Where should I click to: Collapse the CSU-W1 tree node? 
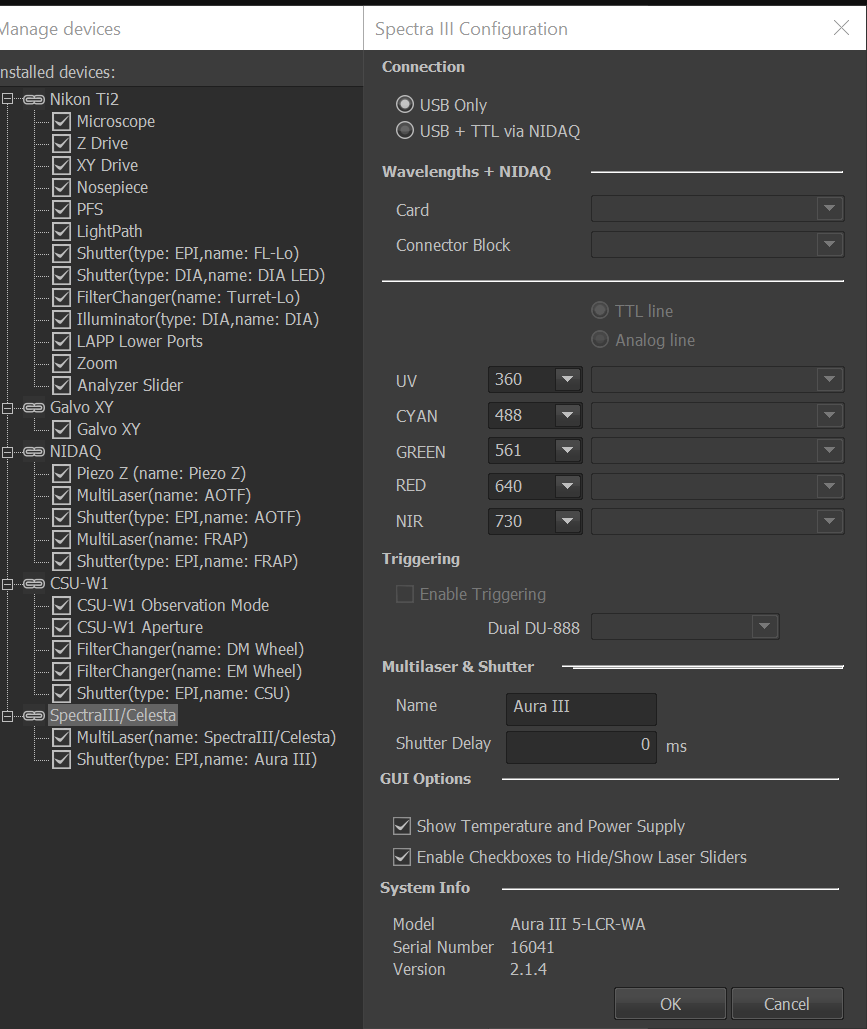(x=8, y=583)
